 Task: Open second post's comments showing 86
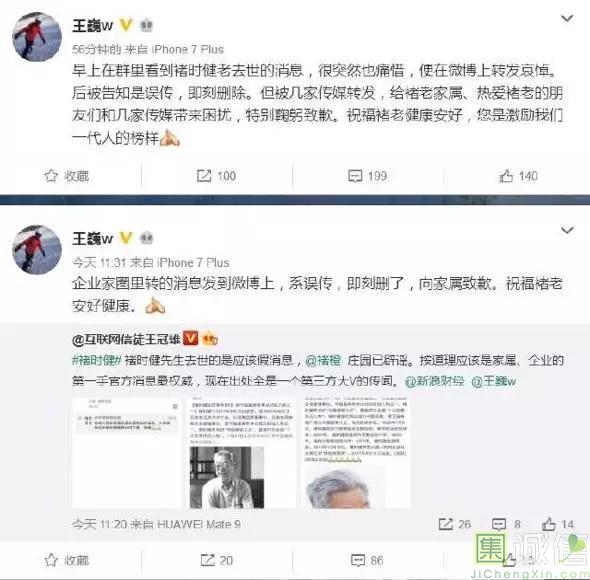click(367, 560)
